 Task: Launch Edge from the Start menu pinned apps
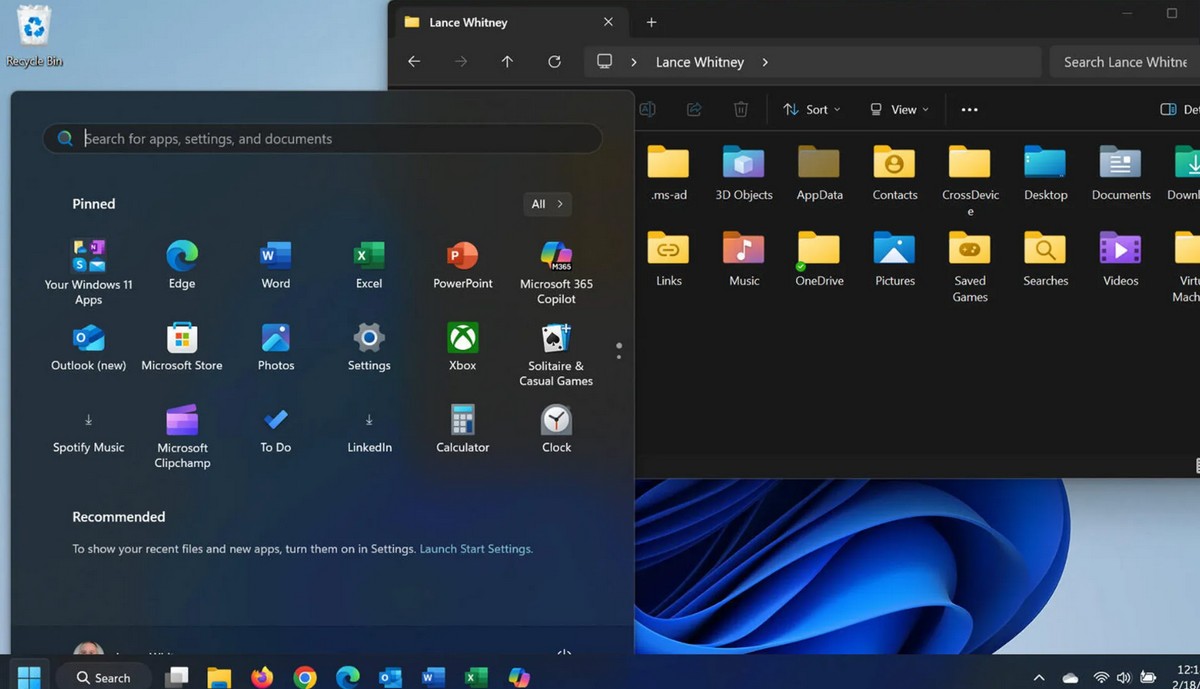click(x=182, y=265)
